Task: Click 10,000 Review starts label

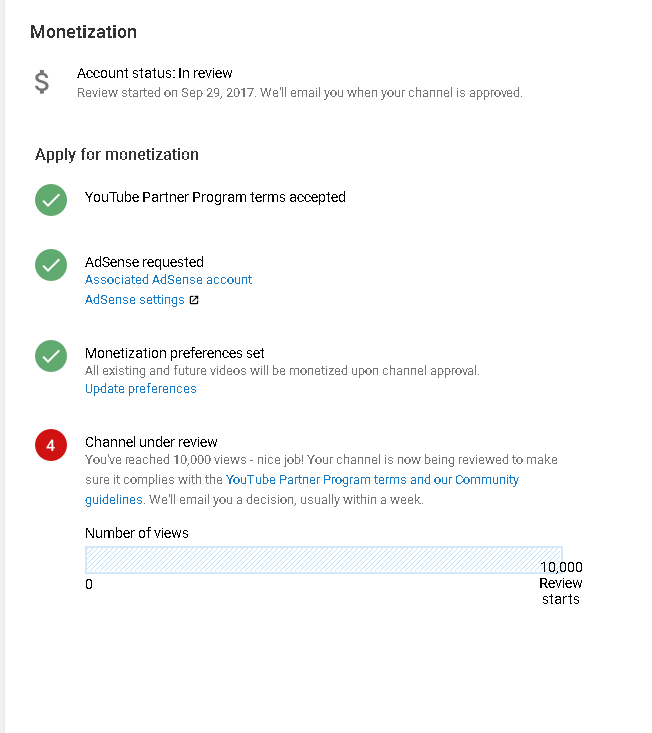Action: click(561, 583)
